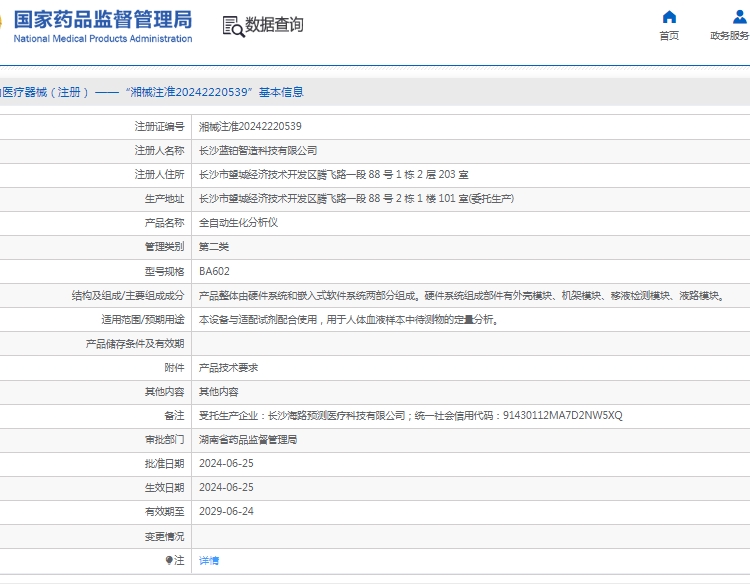This screenshot has width=750, height=584.
Task: Click the 其他内容 value link
Action: coord(219,392)
